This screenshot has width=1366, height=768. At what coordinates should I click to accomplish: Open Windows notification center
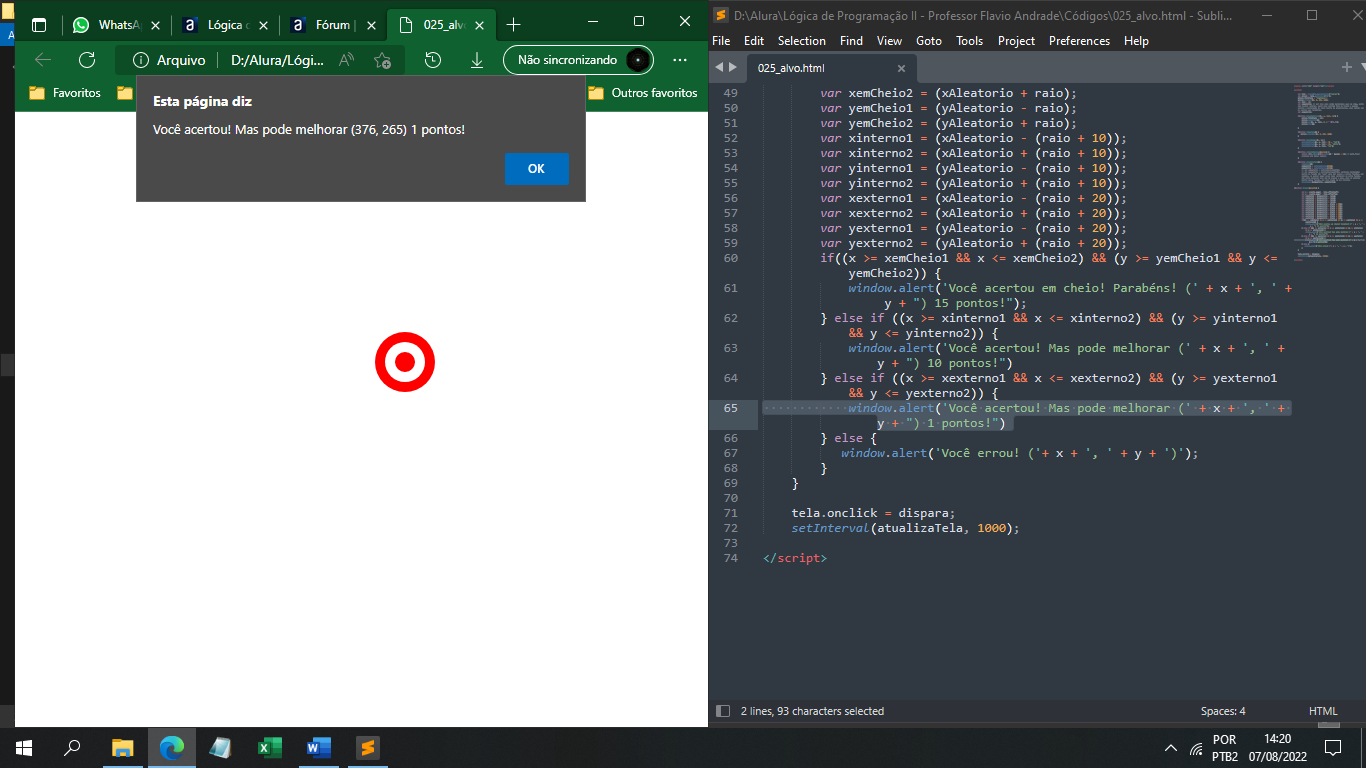click(x=1332, y=747)
